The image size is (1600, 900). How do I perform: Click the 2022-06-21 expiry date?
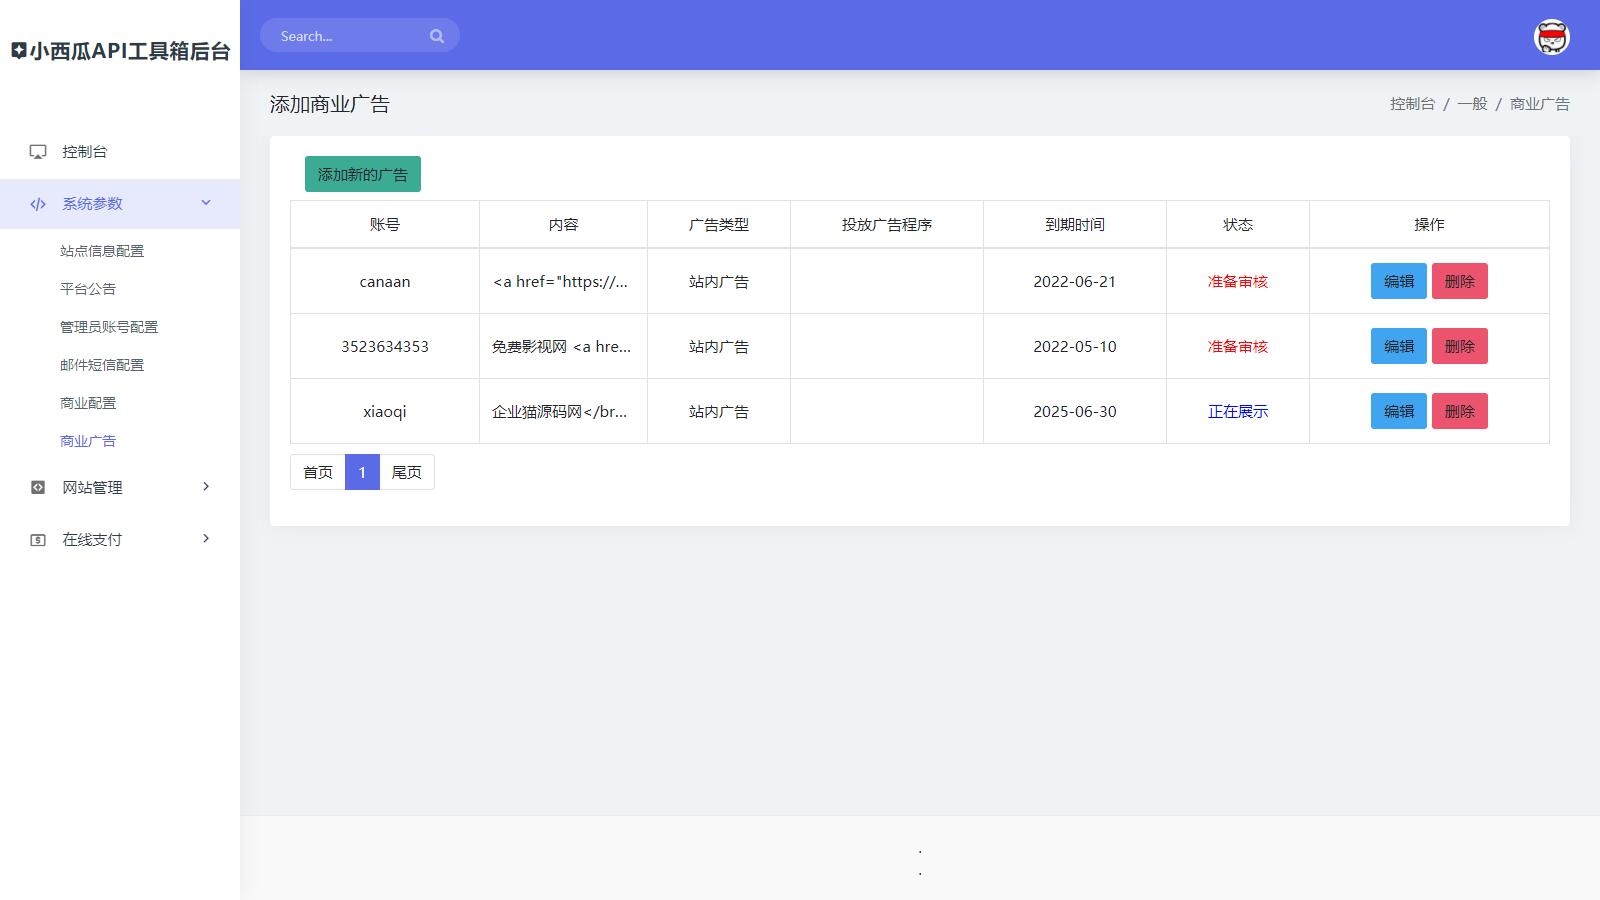(1075, 282)
